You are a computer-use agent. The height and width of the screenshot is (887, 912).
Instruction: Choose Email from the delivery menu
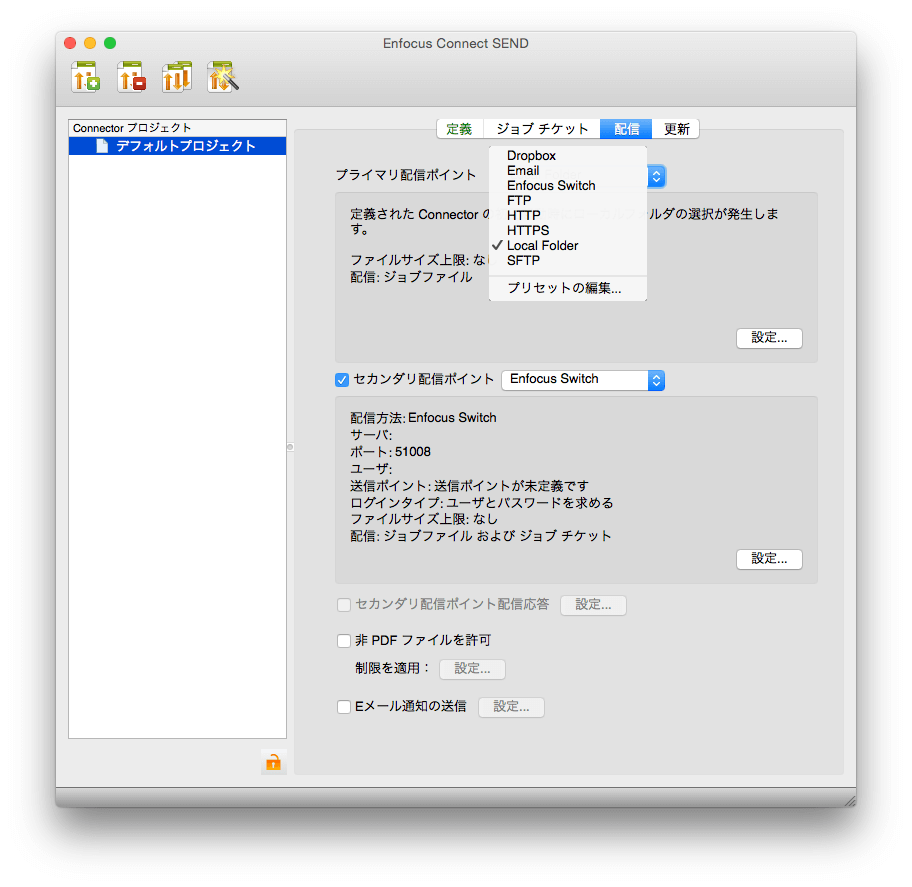(x=568, y=170)
